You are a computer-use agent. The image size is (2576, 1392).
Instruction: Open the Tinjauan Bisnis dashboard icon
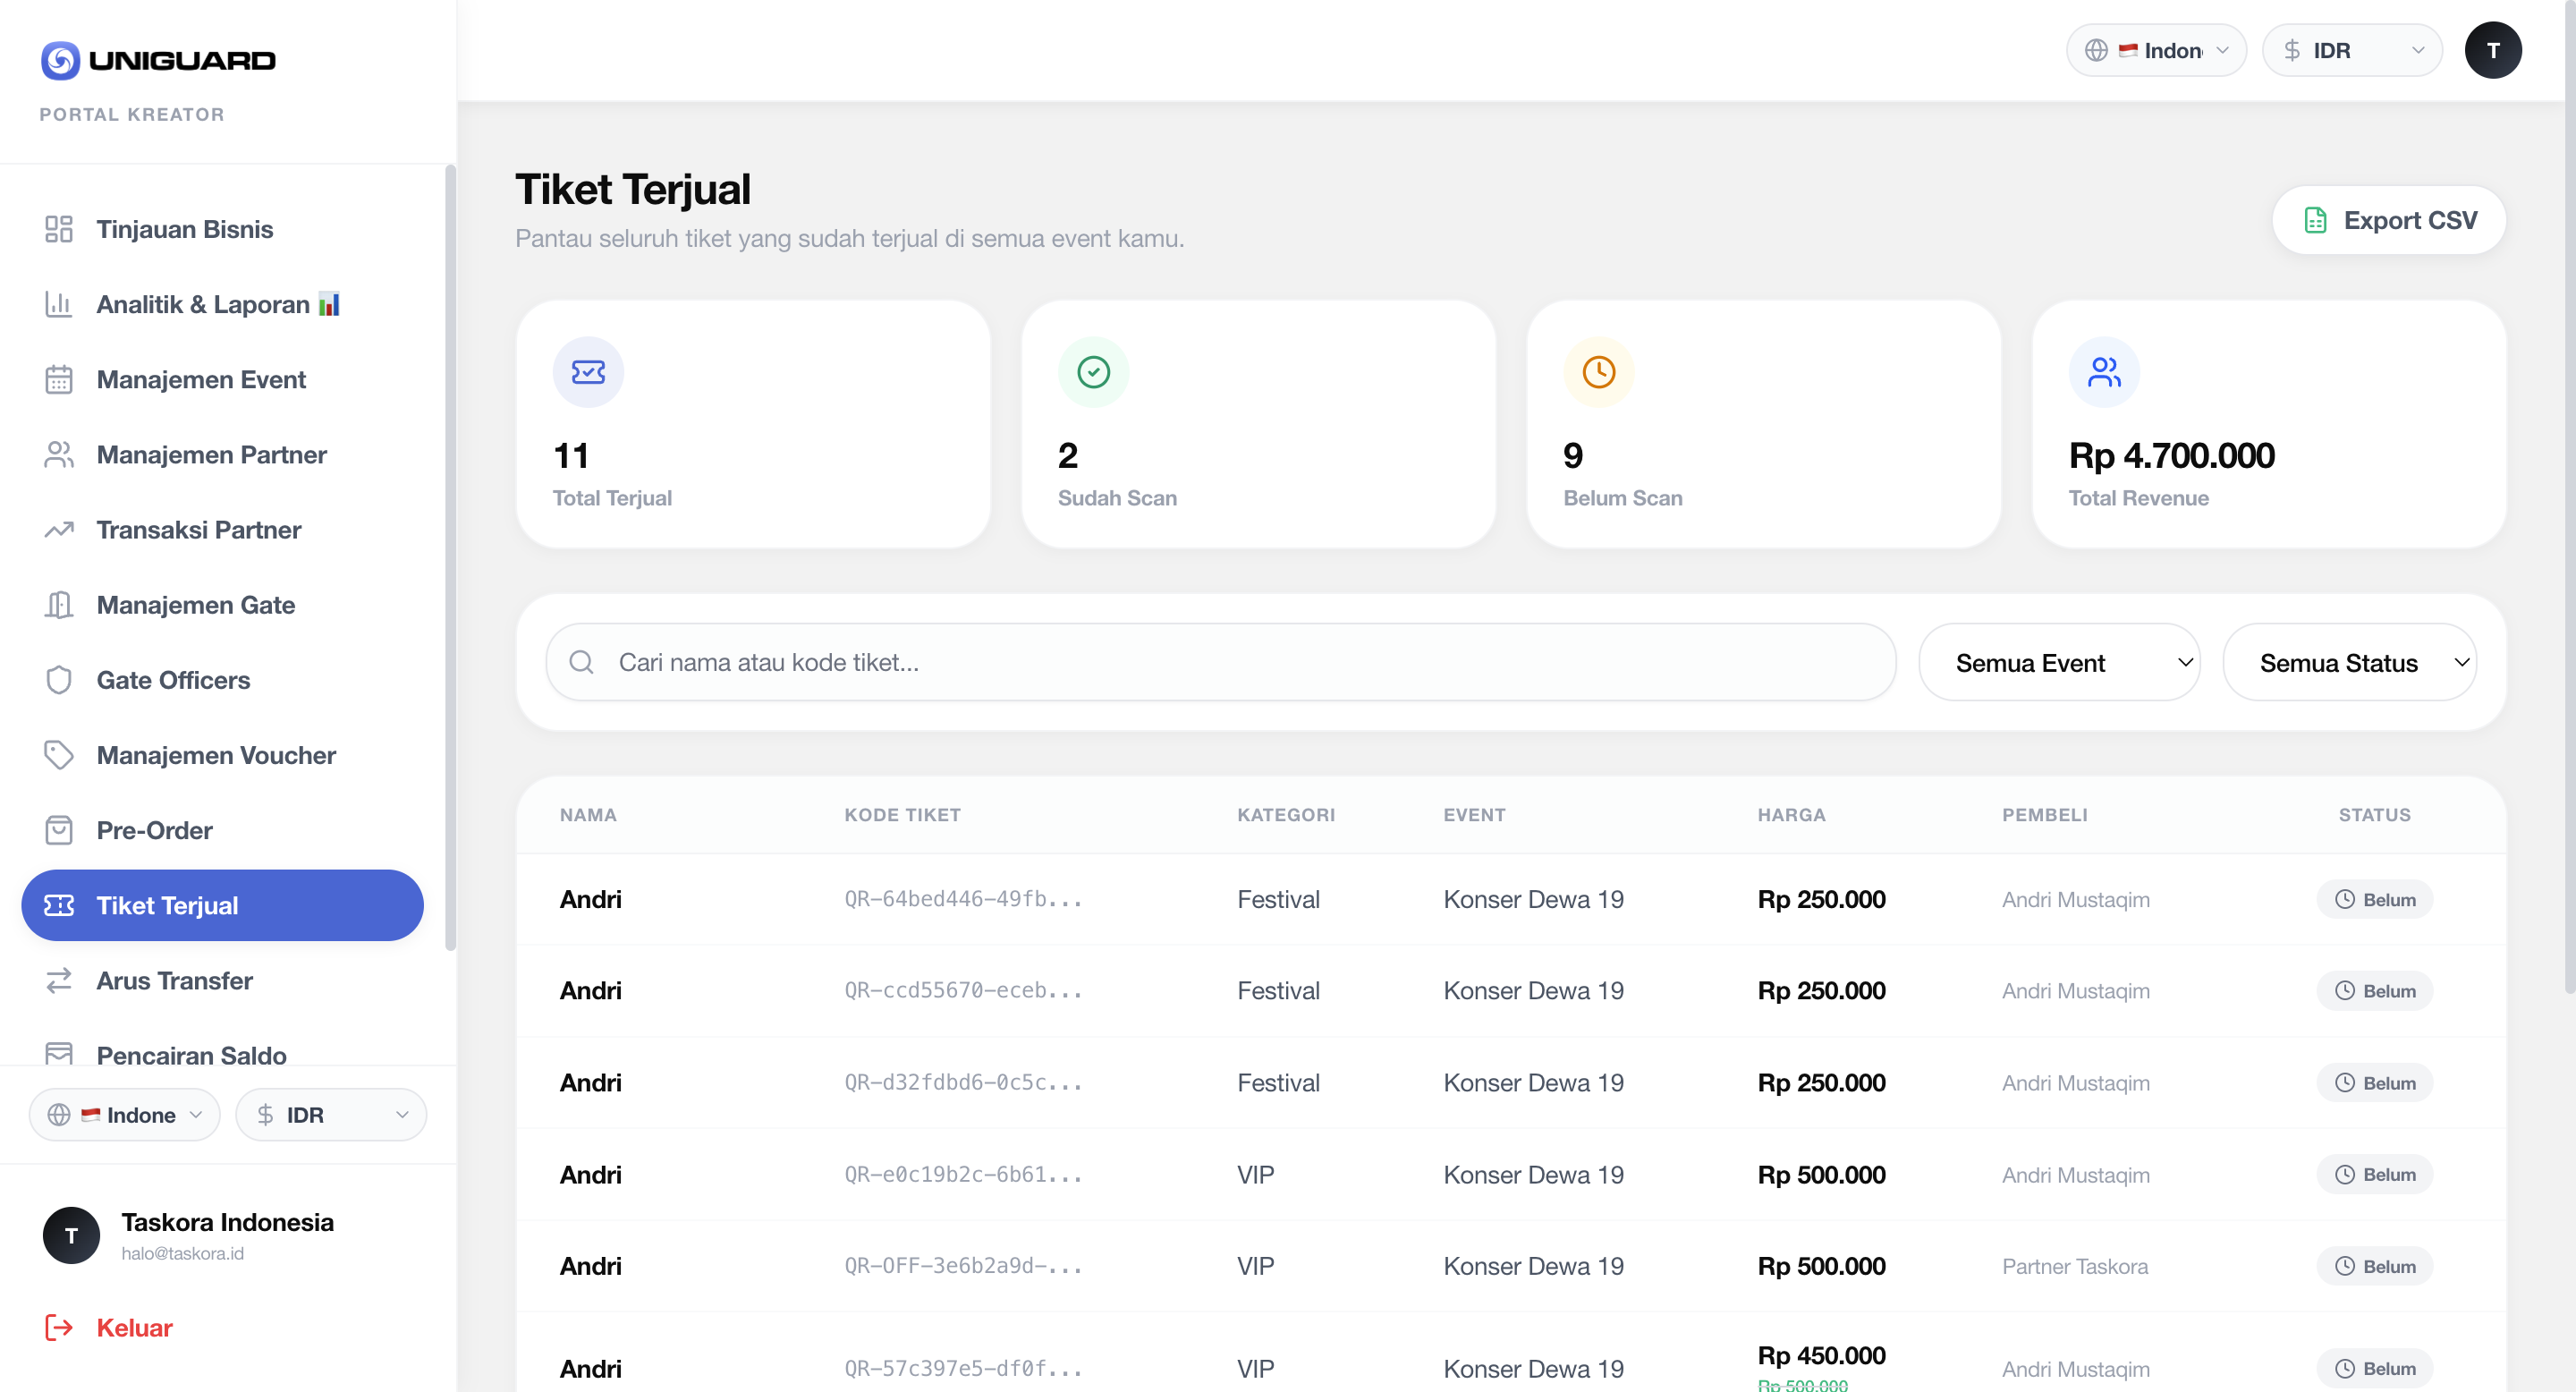tap(58, 229)
